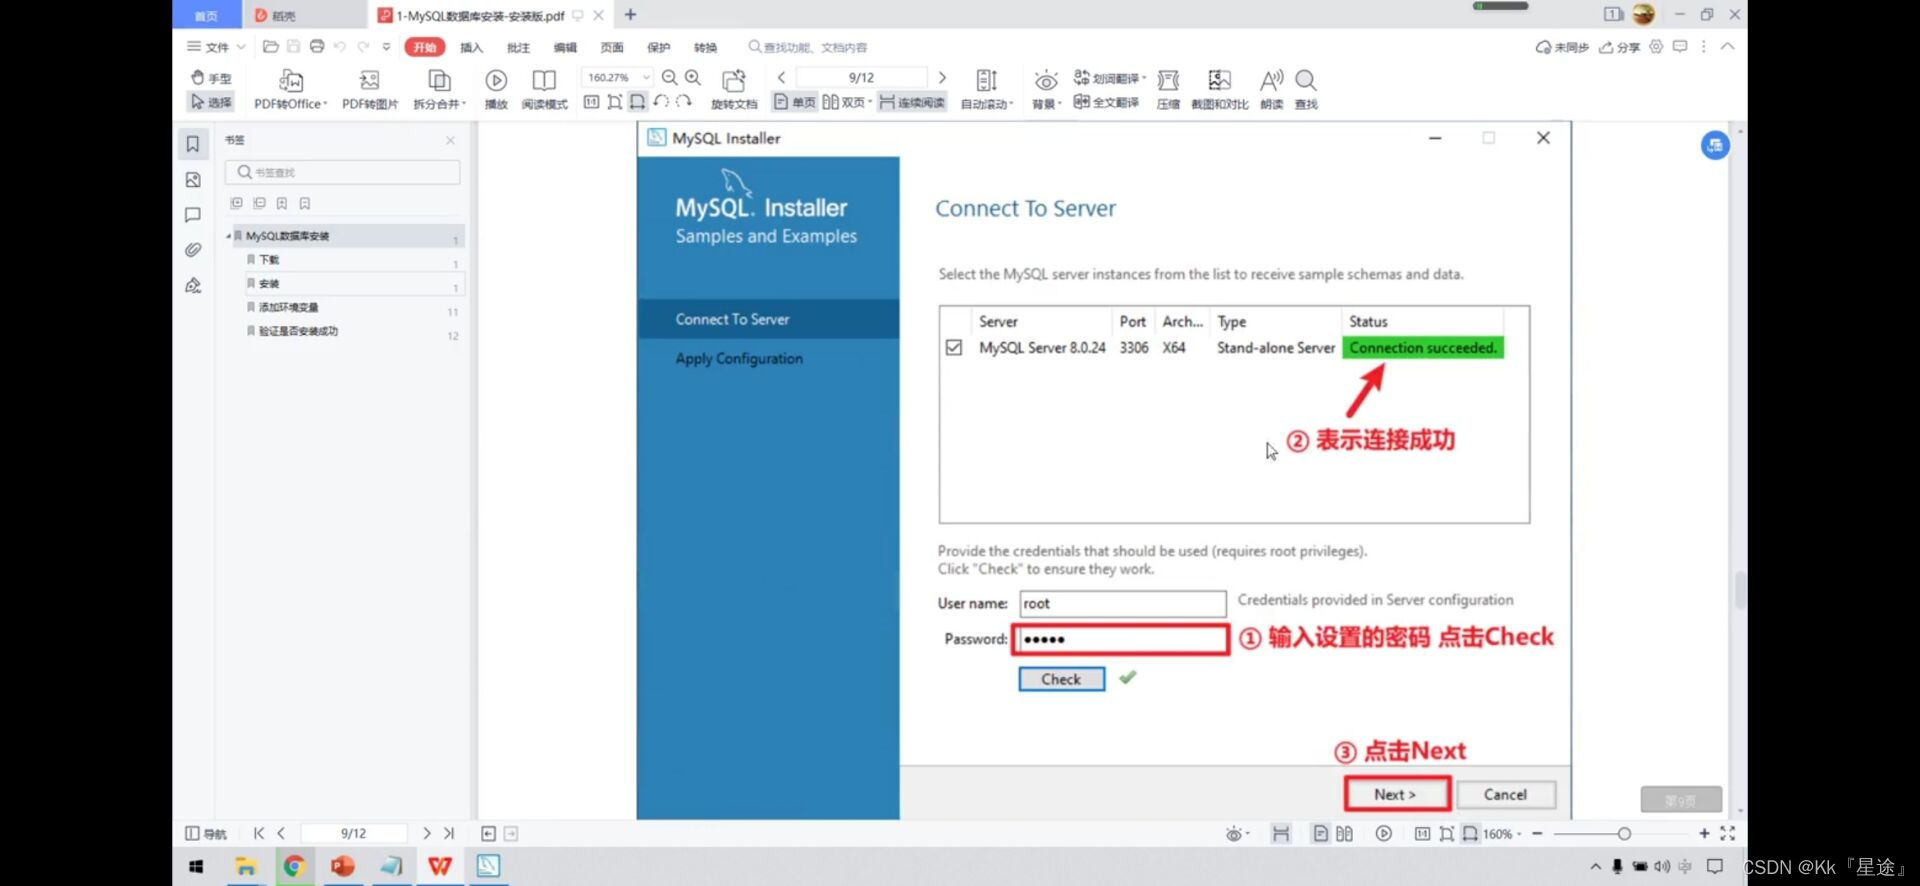1920x886 pixels.
Task: Click the Cancel button
Action: point(1505,794)
